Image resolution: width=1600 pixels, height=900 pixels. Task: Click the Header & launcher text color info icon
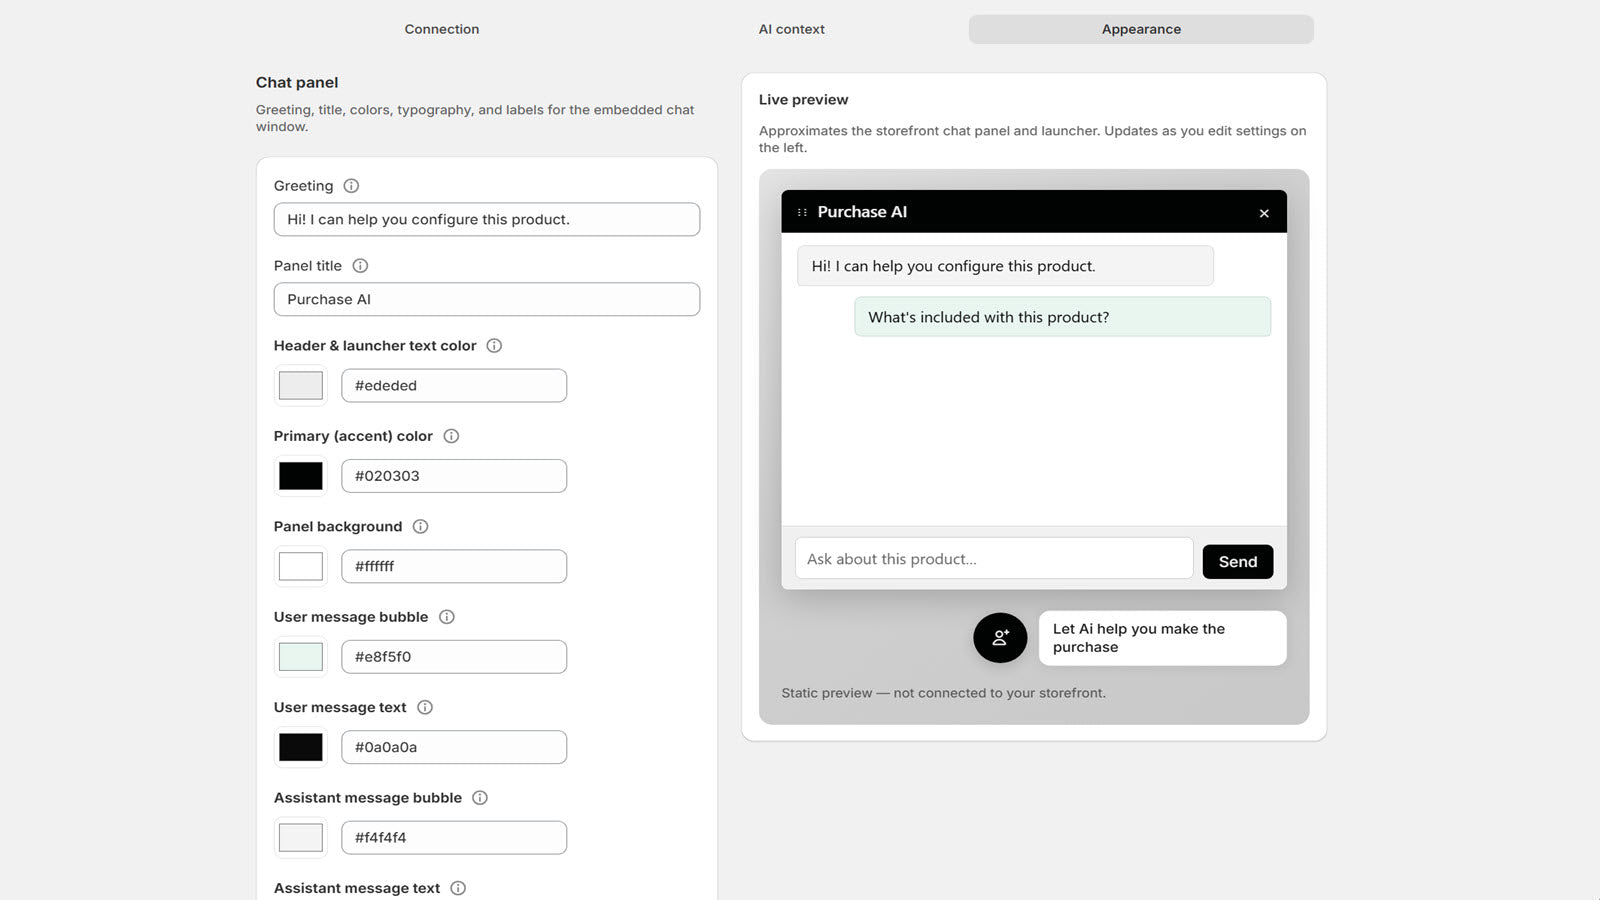pos(494,346)
